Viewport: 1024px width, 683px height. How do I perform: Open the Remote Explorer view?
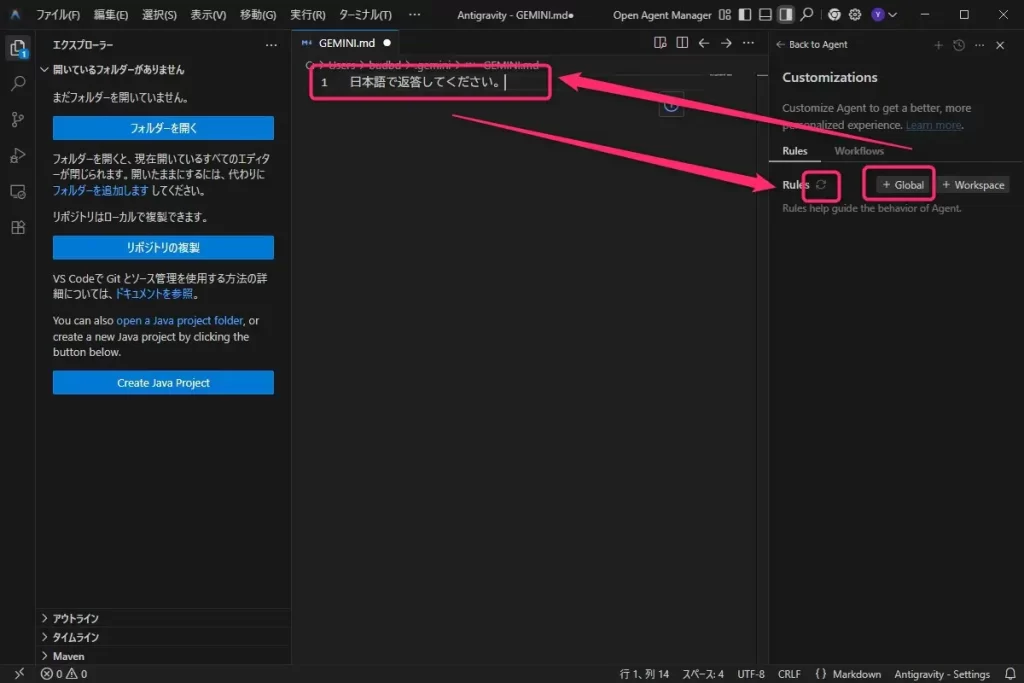click(x=18, y=191)
